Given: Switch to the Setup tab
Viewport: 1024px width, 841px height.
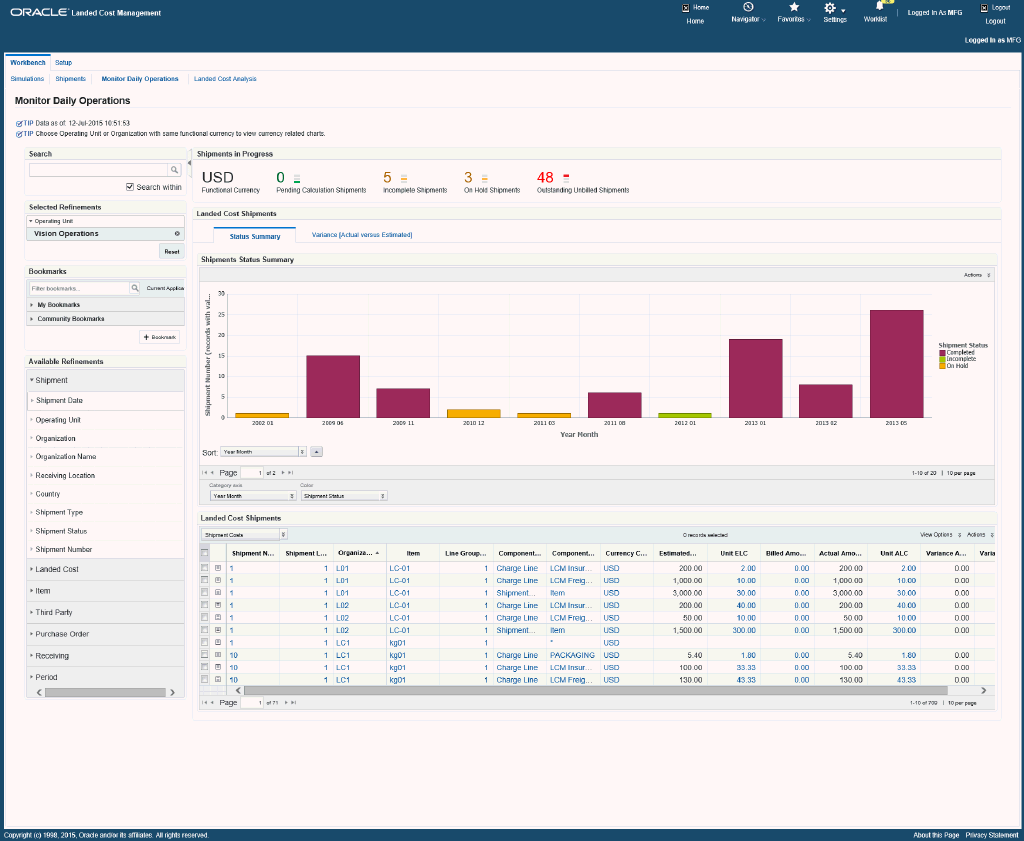Looking at the screenshot, I should click(63, 63).
